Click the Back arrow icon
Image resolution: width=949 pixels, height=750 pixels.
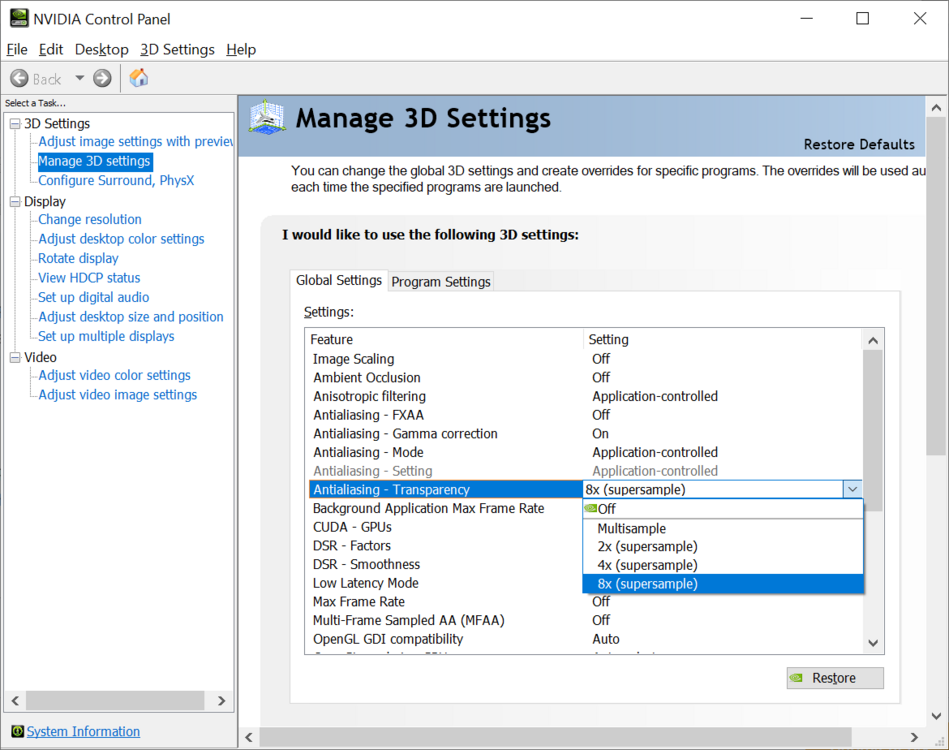[x=19, y=78]
